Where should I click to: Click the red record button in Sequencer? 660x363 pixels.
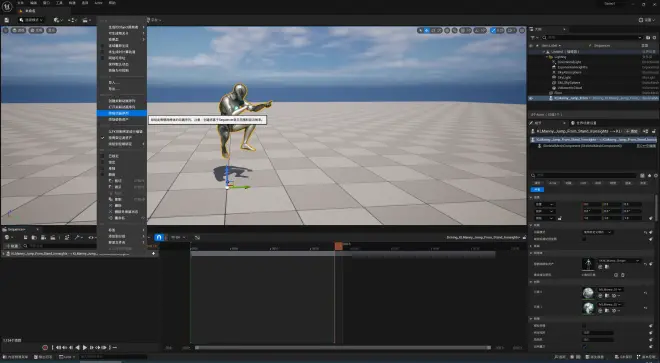[45, 347]
